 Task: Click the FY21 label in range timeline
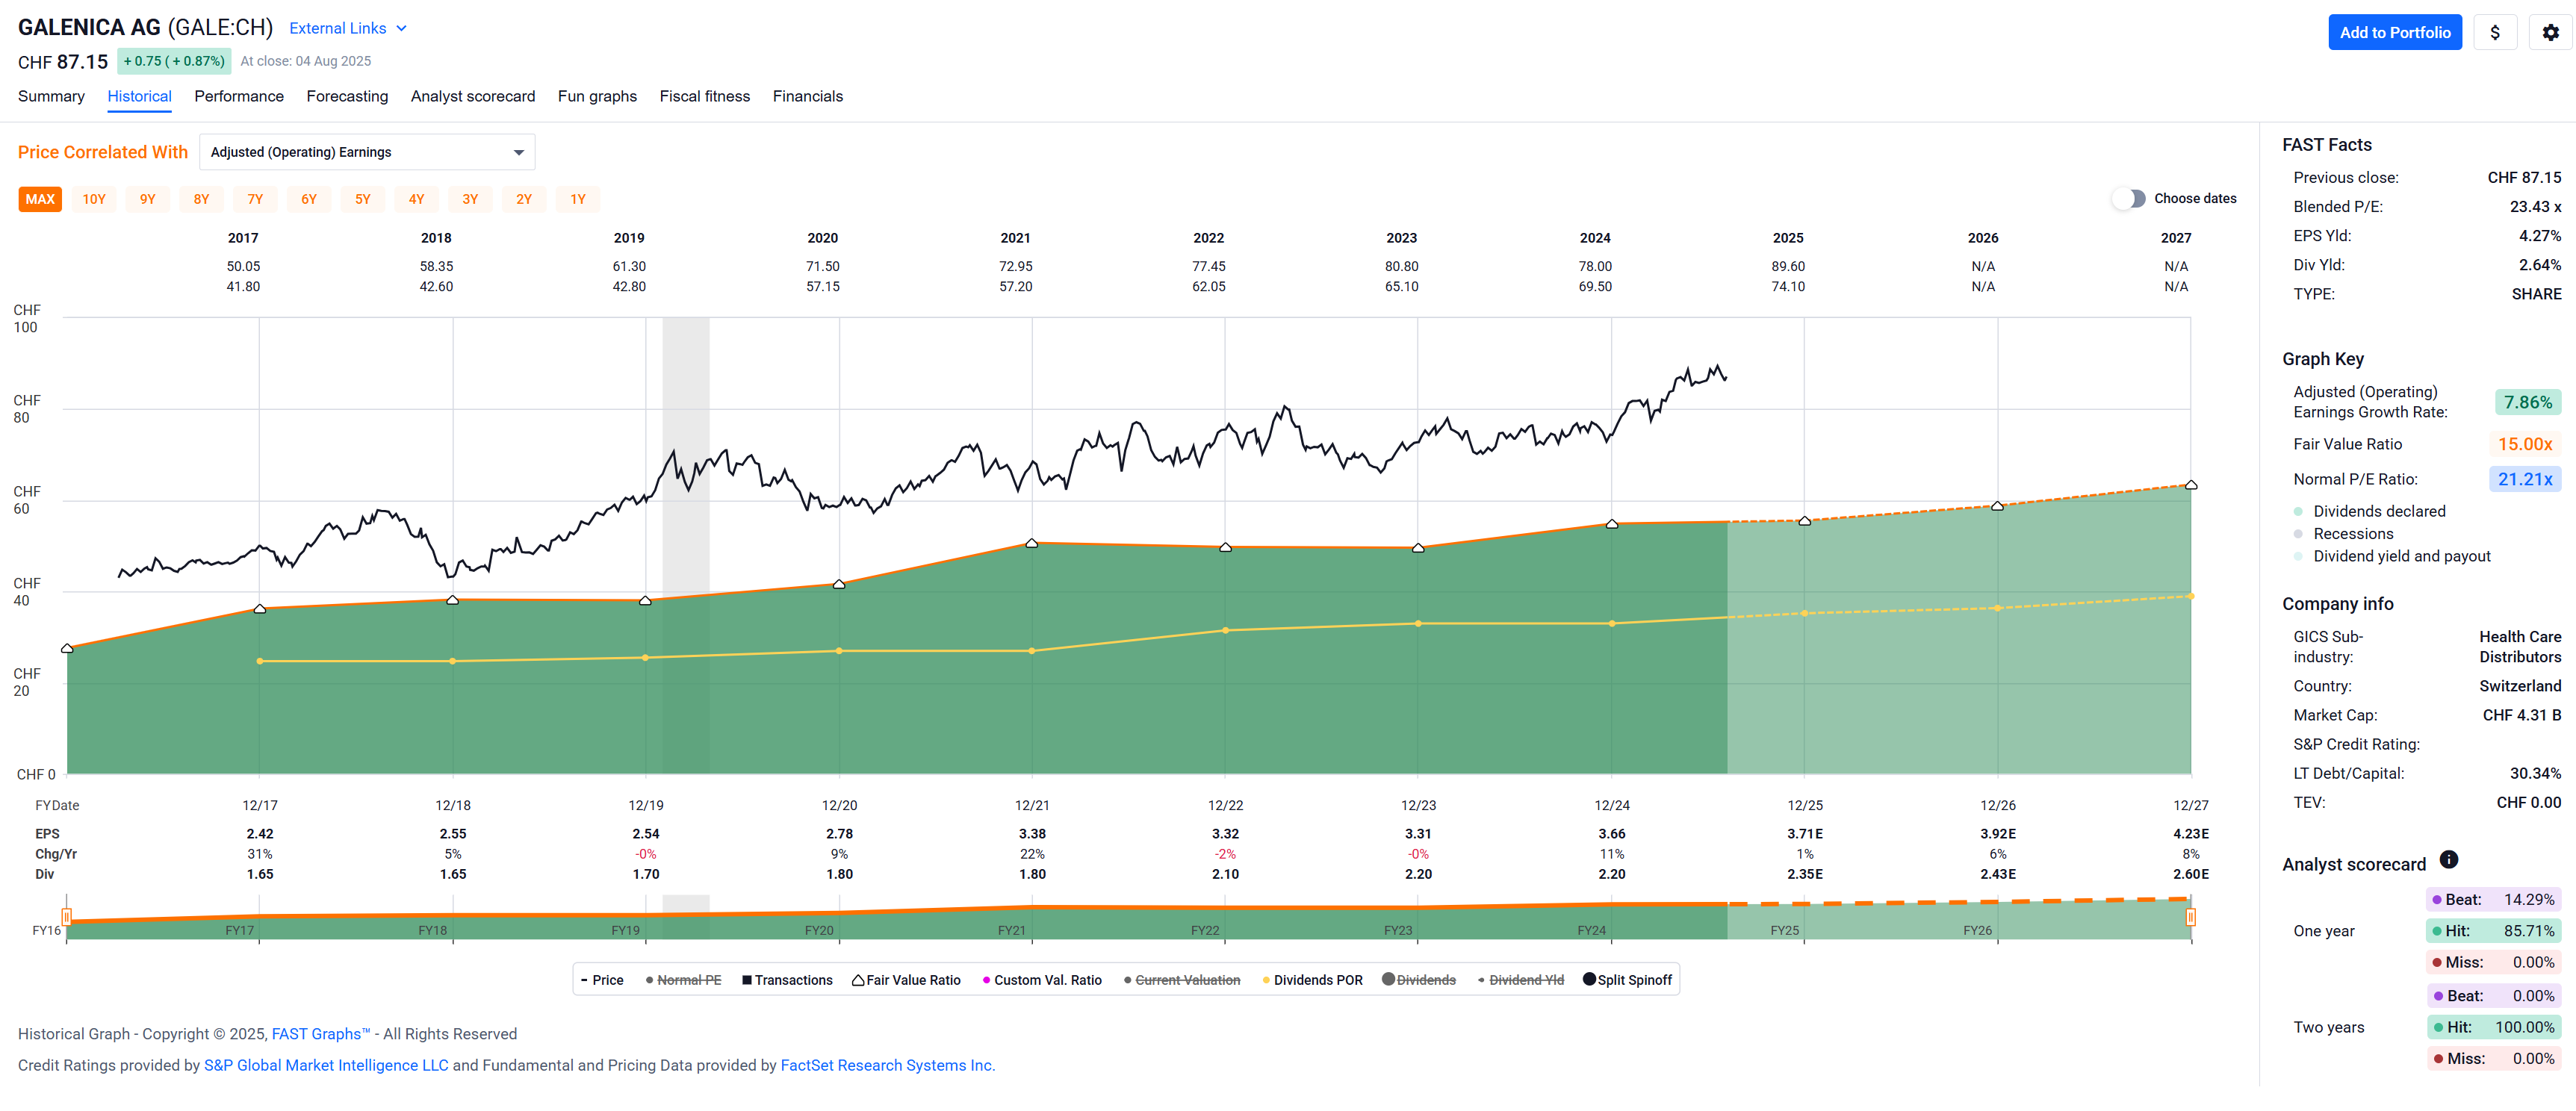point(1011,930)
